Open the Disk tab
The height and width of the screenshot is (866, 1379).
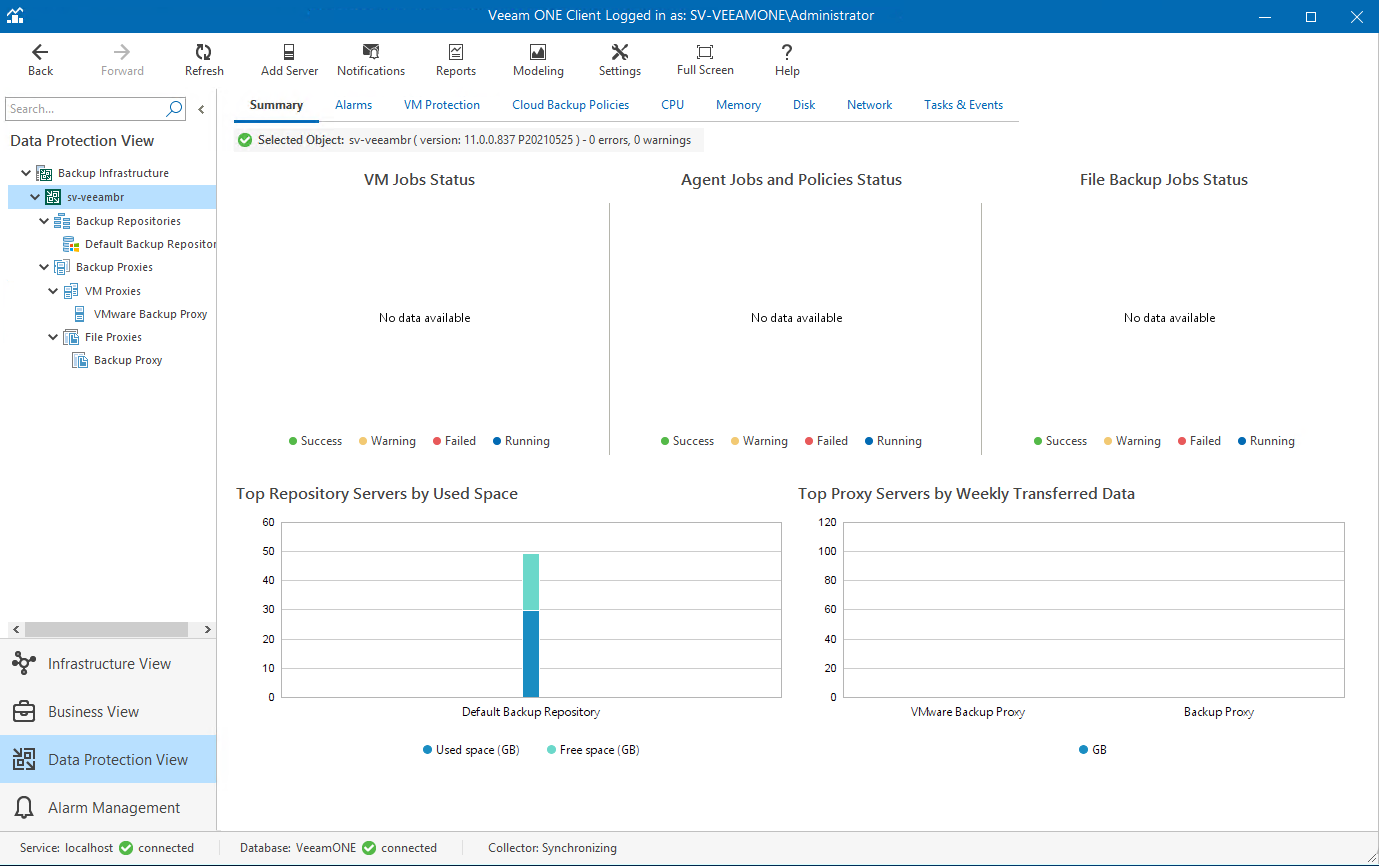[x=804, y=105]
